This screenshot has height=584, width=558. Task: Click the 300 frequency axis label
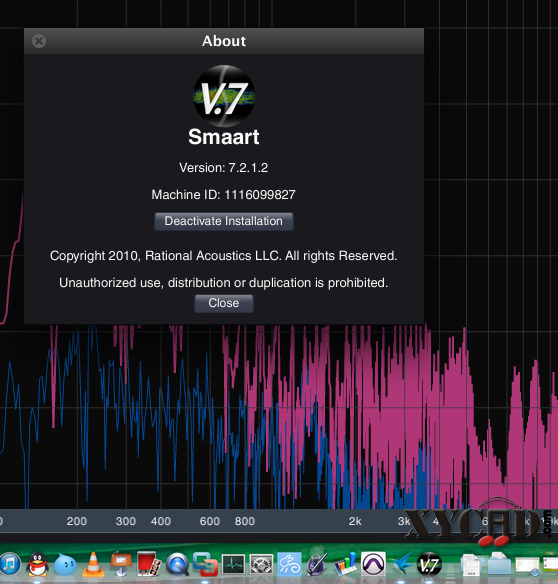coord(126,521)
